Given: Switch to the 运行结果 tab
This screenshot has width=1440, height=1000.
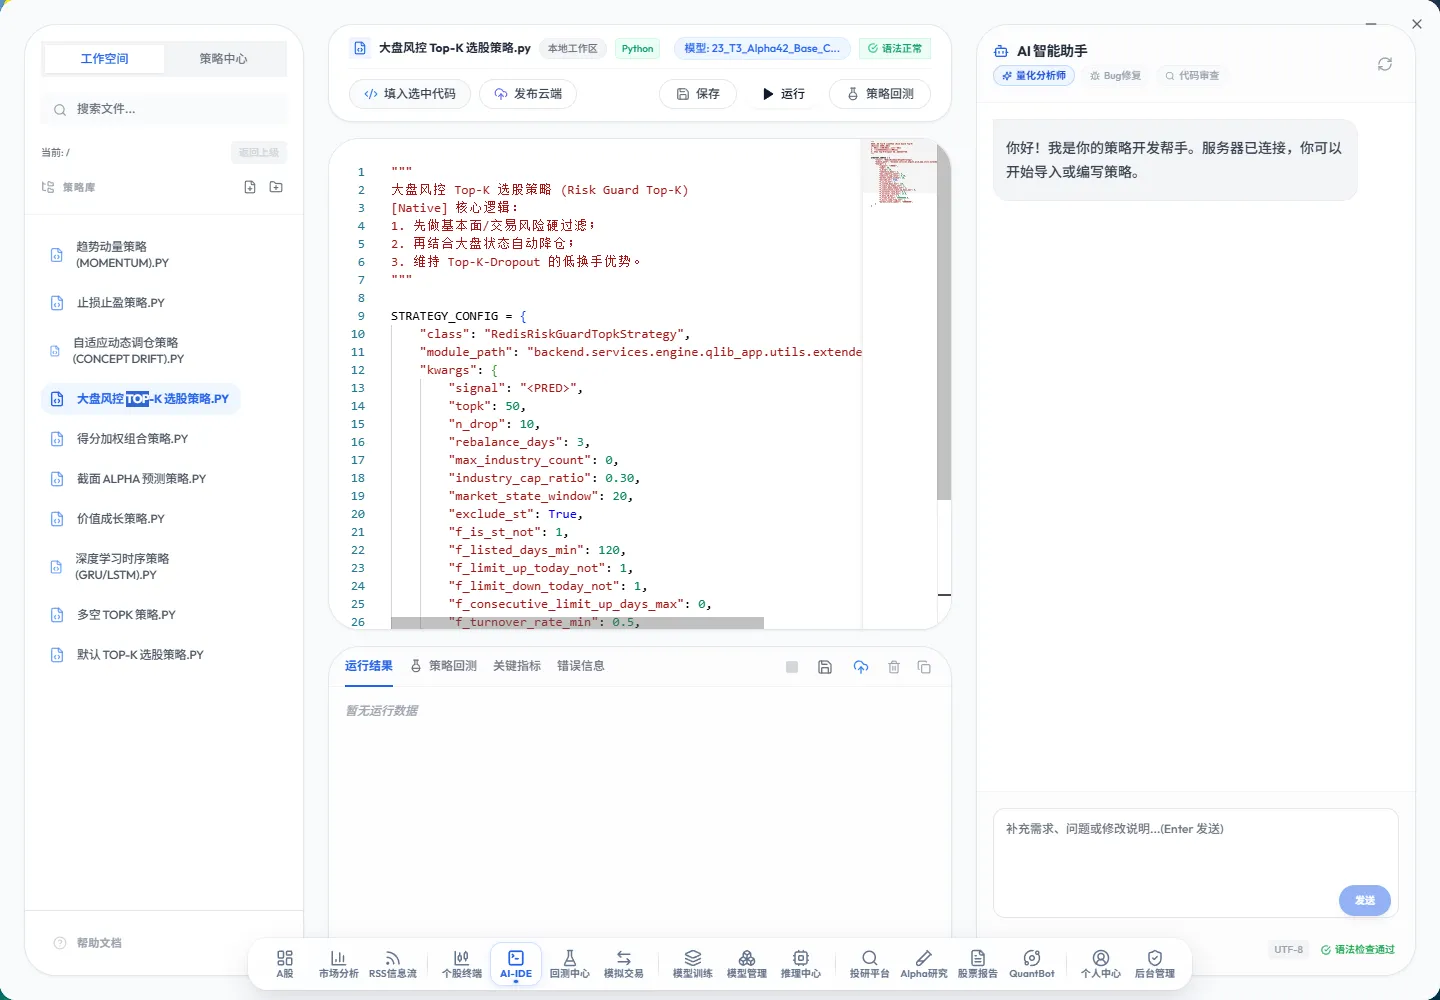Looking at the screenshot, I should [369, 666].
